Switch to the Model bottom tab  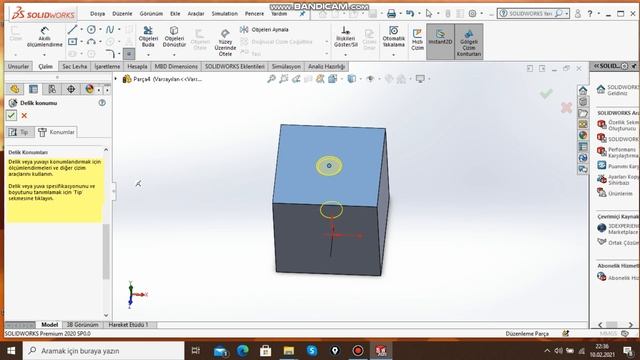tap(49, 324)
